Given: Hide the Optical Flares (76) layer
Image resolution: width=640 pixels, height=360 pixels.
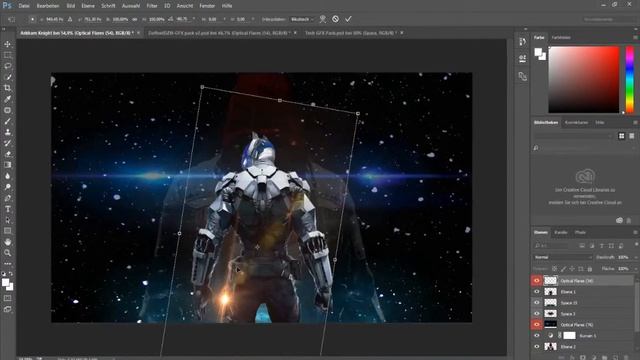Looking at the screenshot, I should pyautogui.click(x=536, y=324).
